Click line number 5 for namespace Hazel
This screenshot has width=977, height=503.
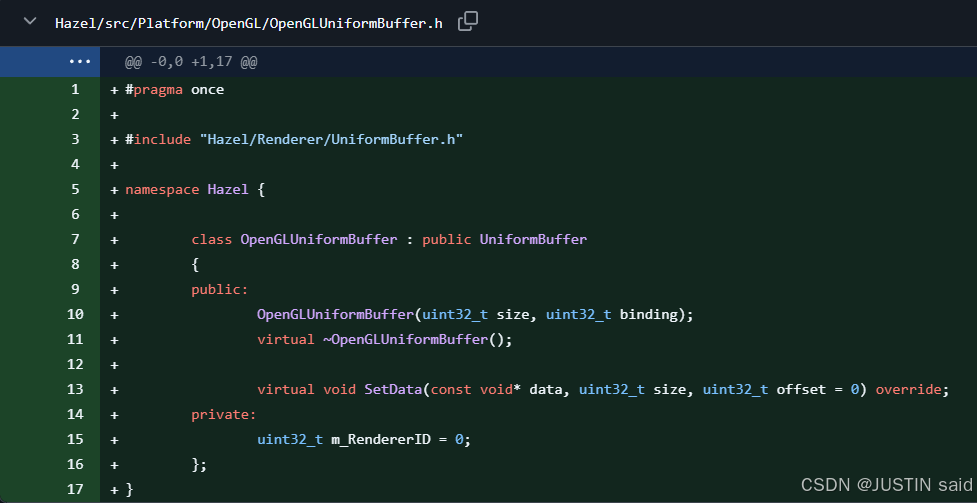[75, 189]
